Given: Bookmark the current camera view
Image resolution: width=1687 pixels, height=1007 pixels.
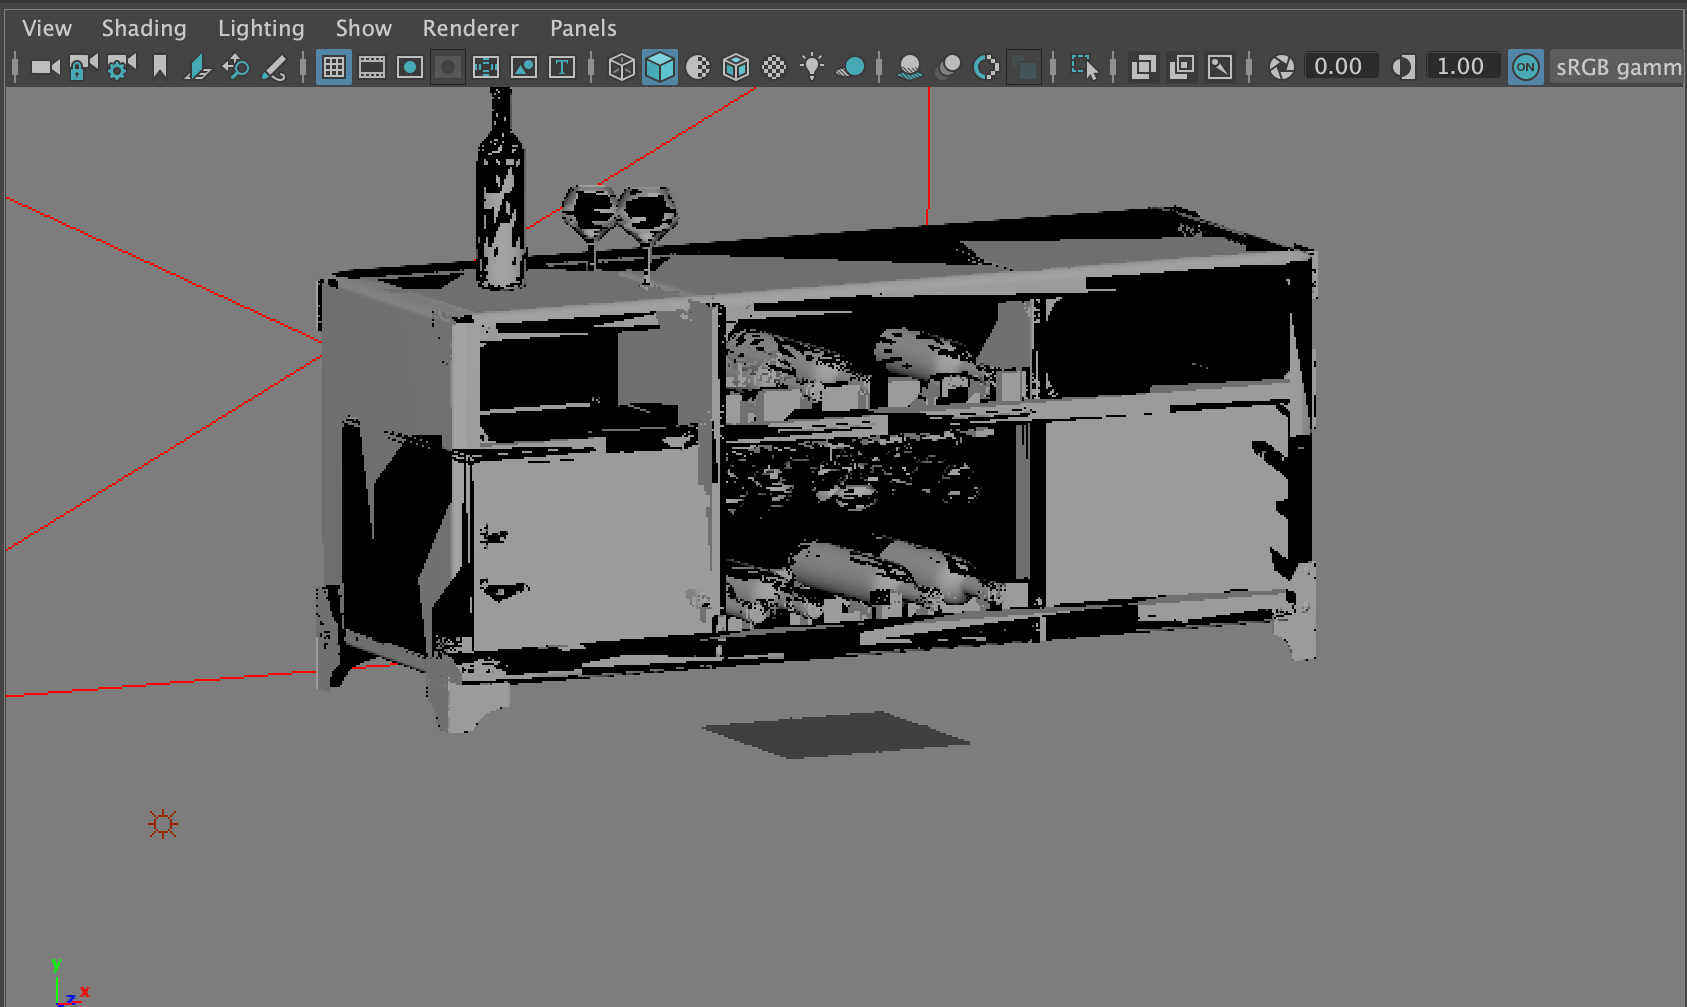Looking at the screenshot, I should click(x=160, y=66).
